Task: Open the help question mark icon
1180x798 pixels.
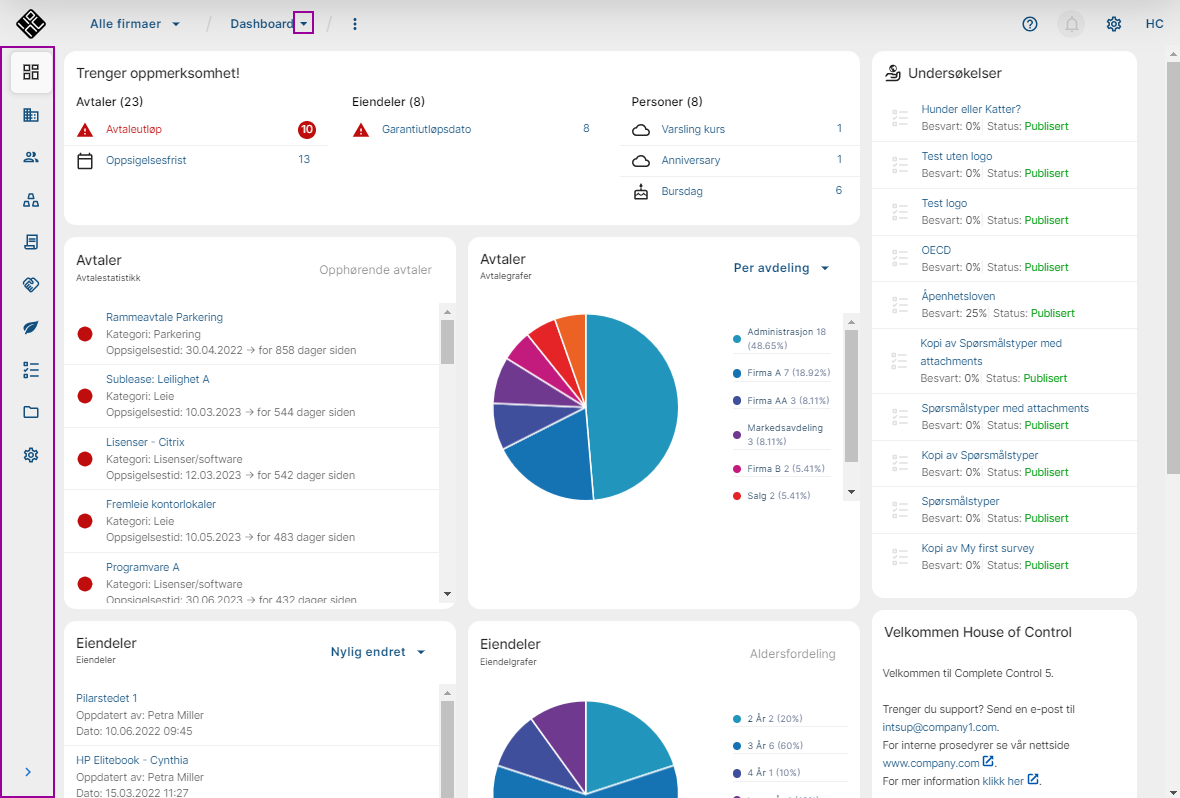Action: tap(1030, 24)
